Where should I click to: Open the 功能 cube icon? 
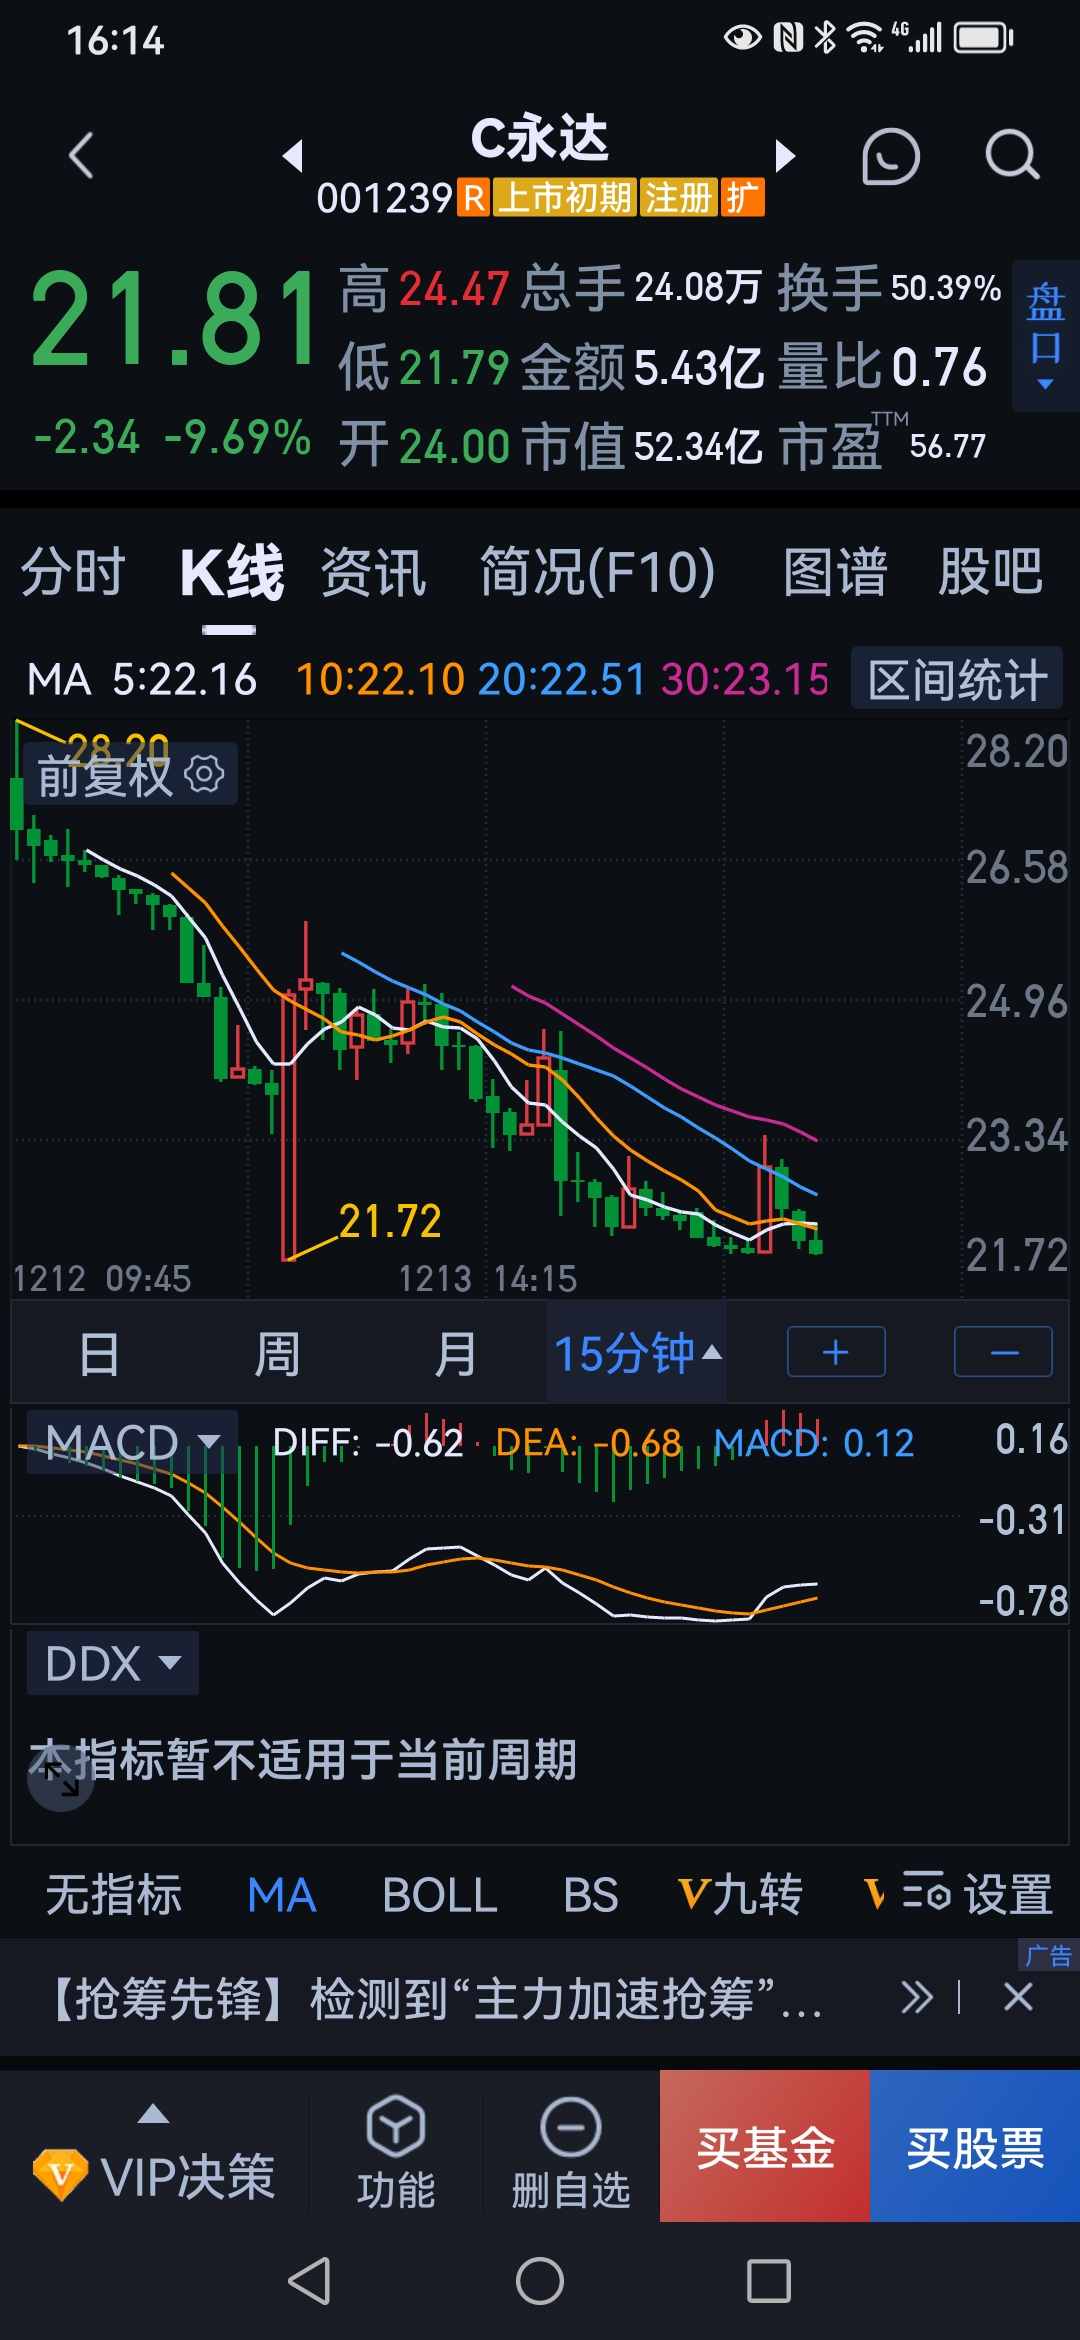point(396,2150)
